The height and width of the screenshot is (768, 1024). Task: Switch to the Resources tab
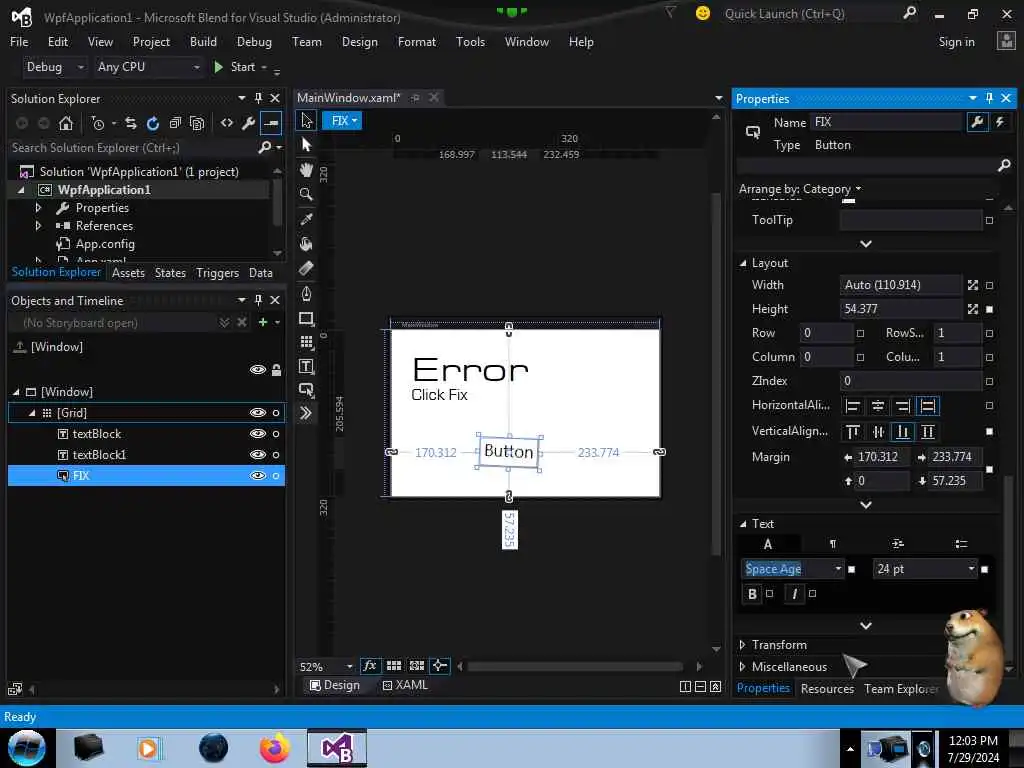coord(827,689)
